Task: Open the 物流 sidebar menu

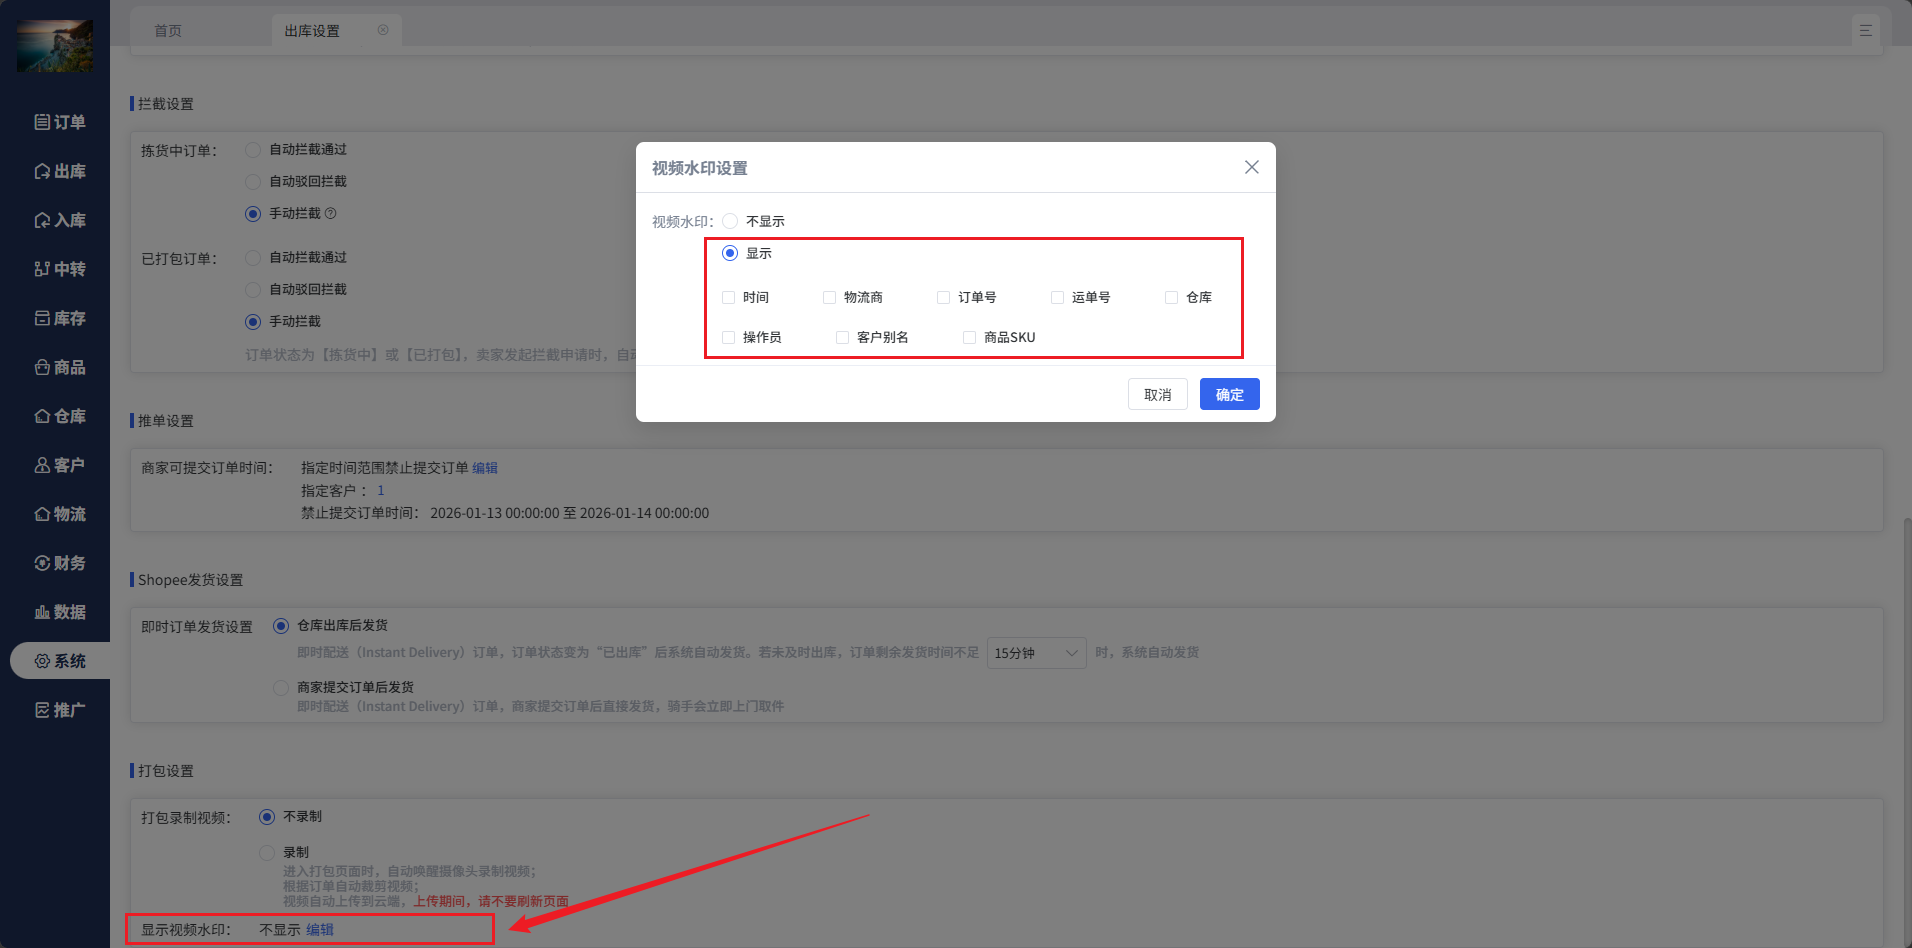Action: point(60,514)
